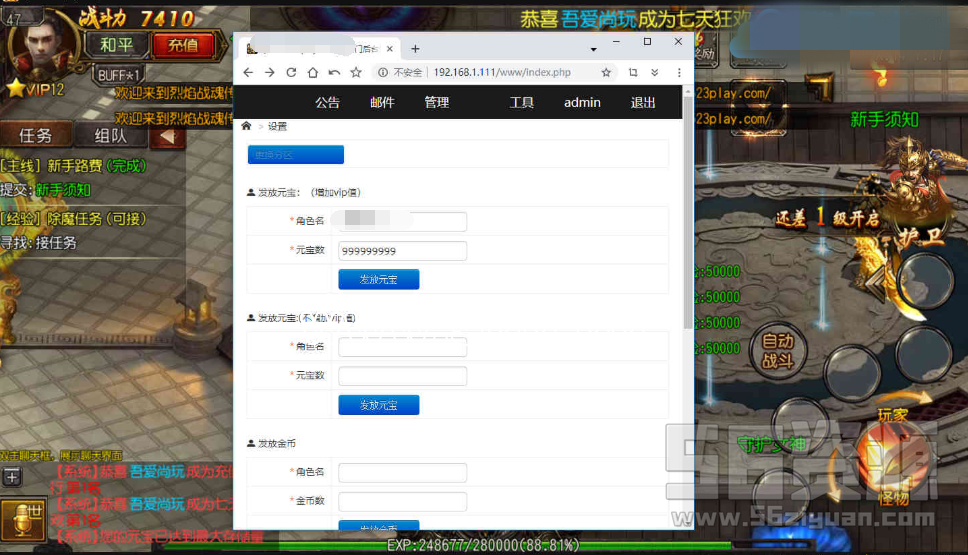
Task: Open the browser three-dot menu
Action: 679,73
